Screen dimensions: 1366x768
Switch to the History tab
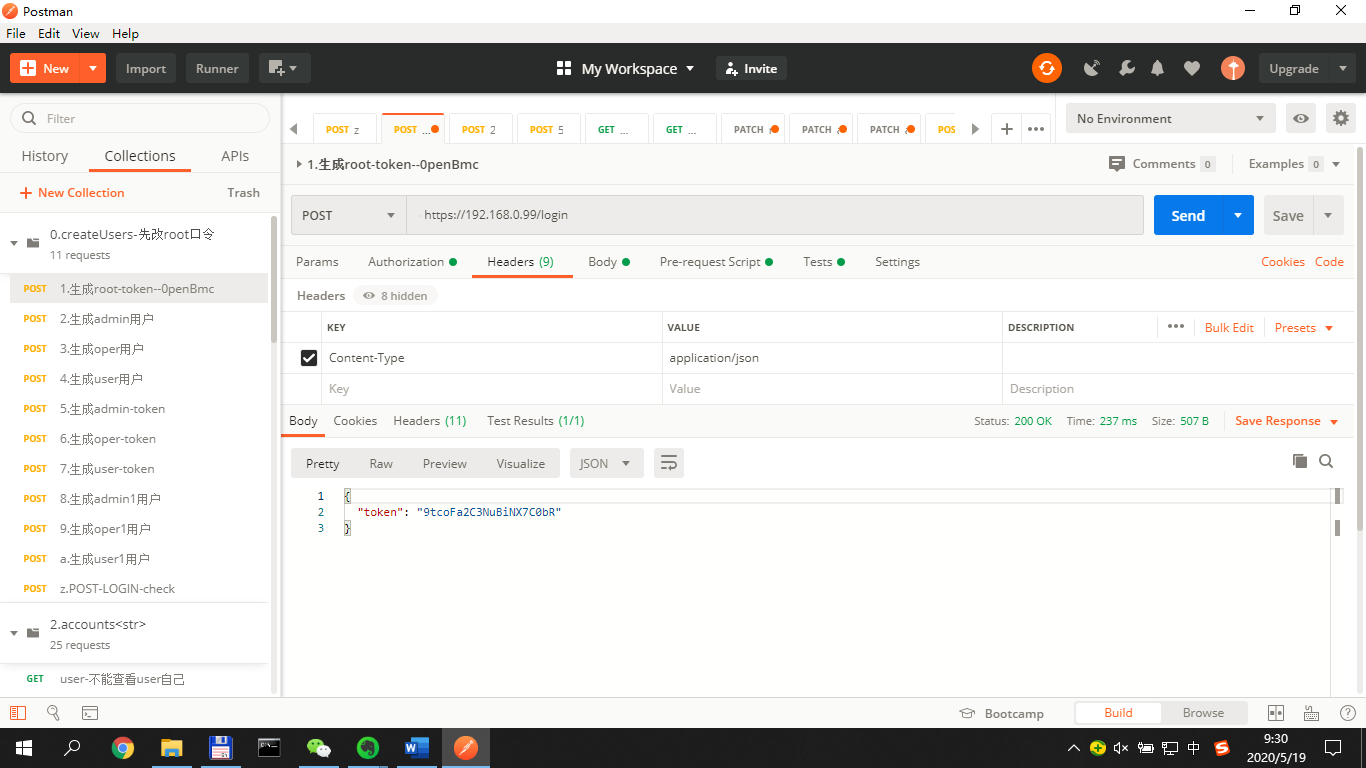45,156
